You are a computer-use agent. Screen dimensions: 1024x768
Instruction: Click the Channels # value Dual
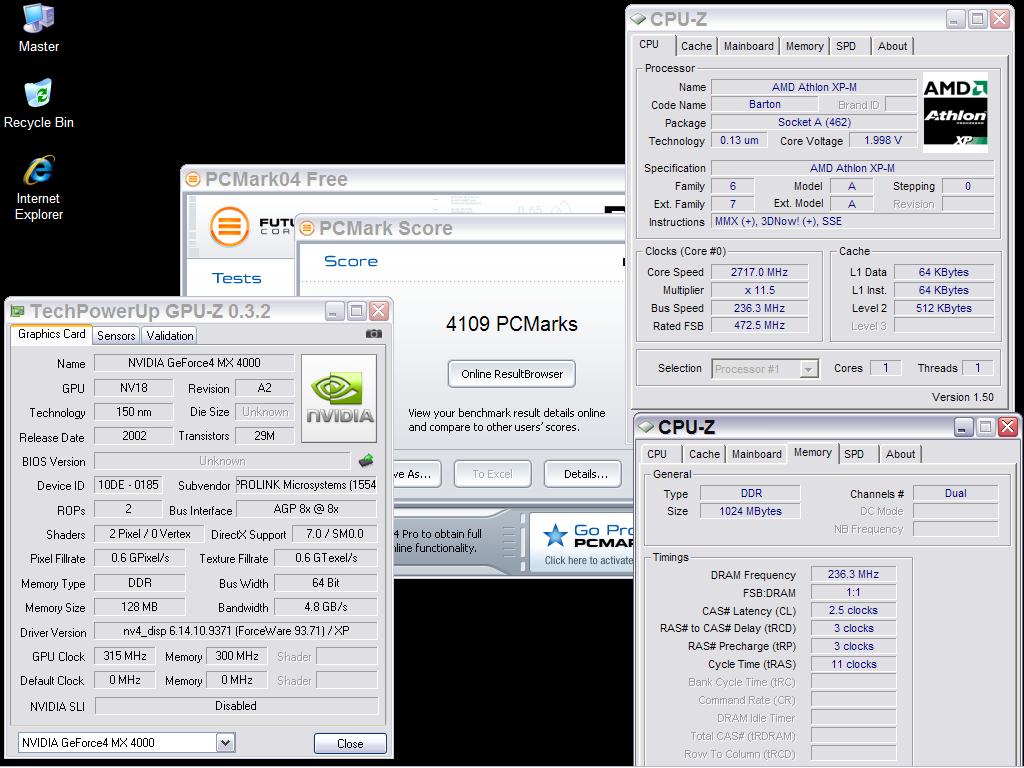point(955,494)
